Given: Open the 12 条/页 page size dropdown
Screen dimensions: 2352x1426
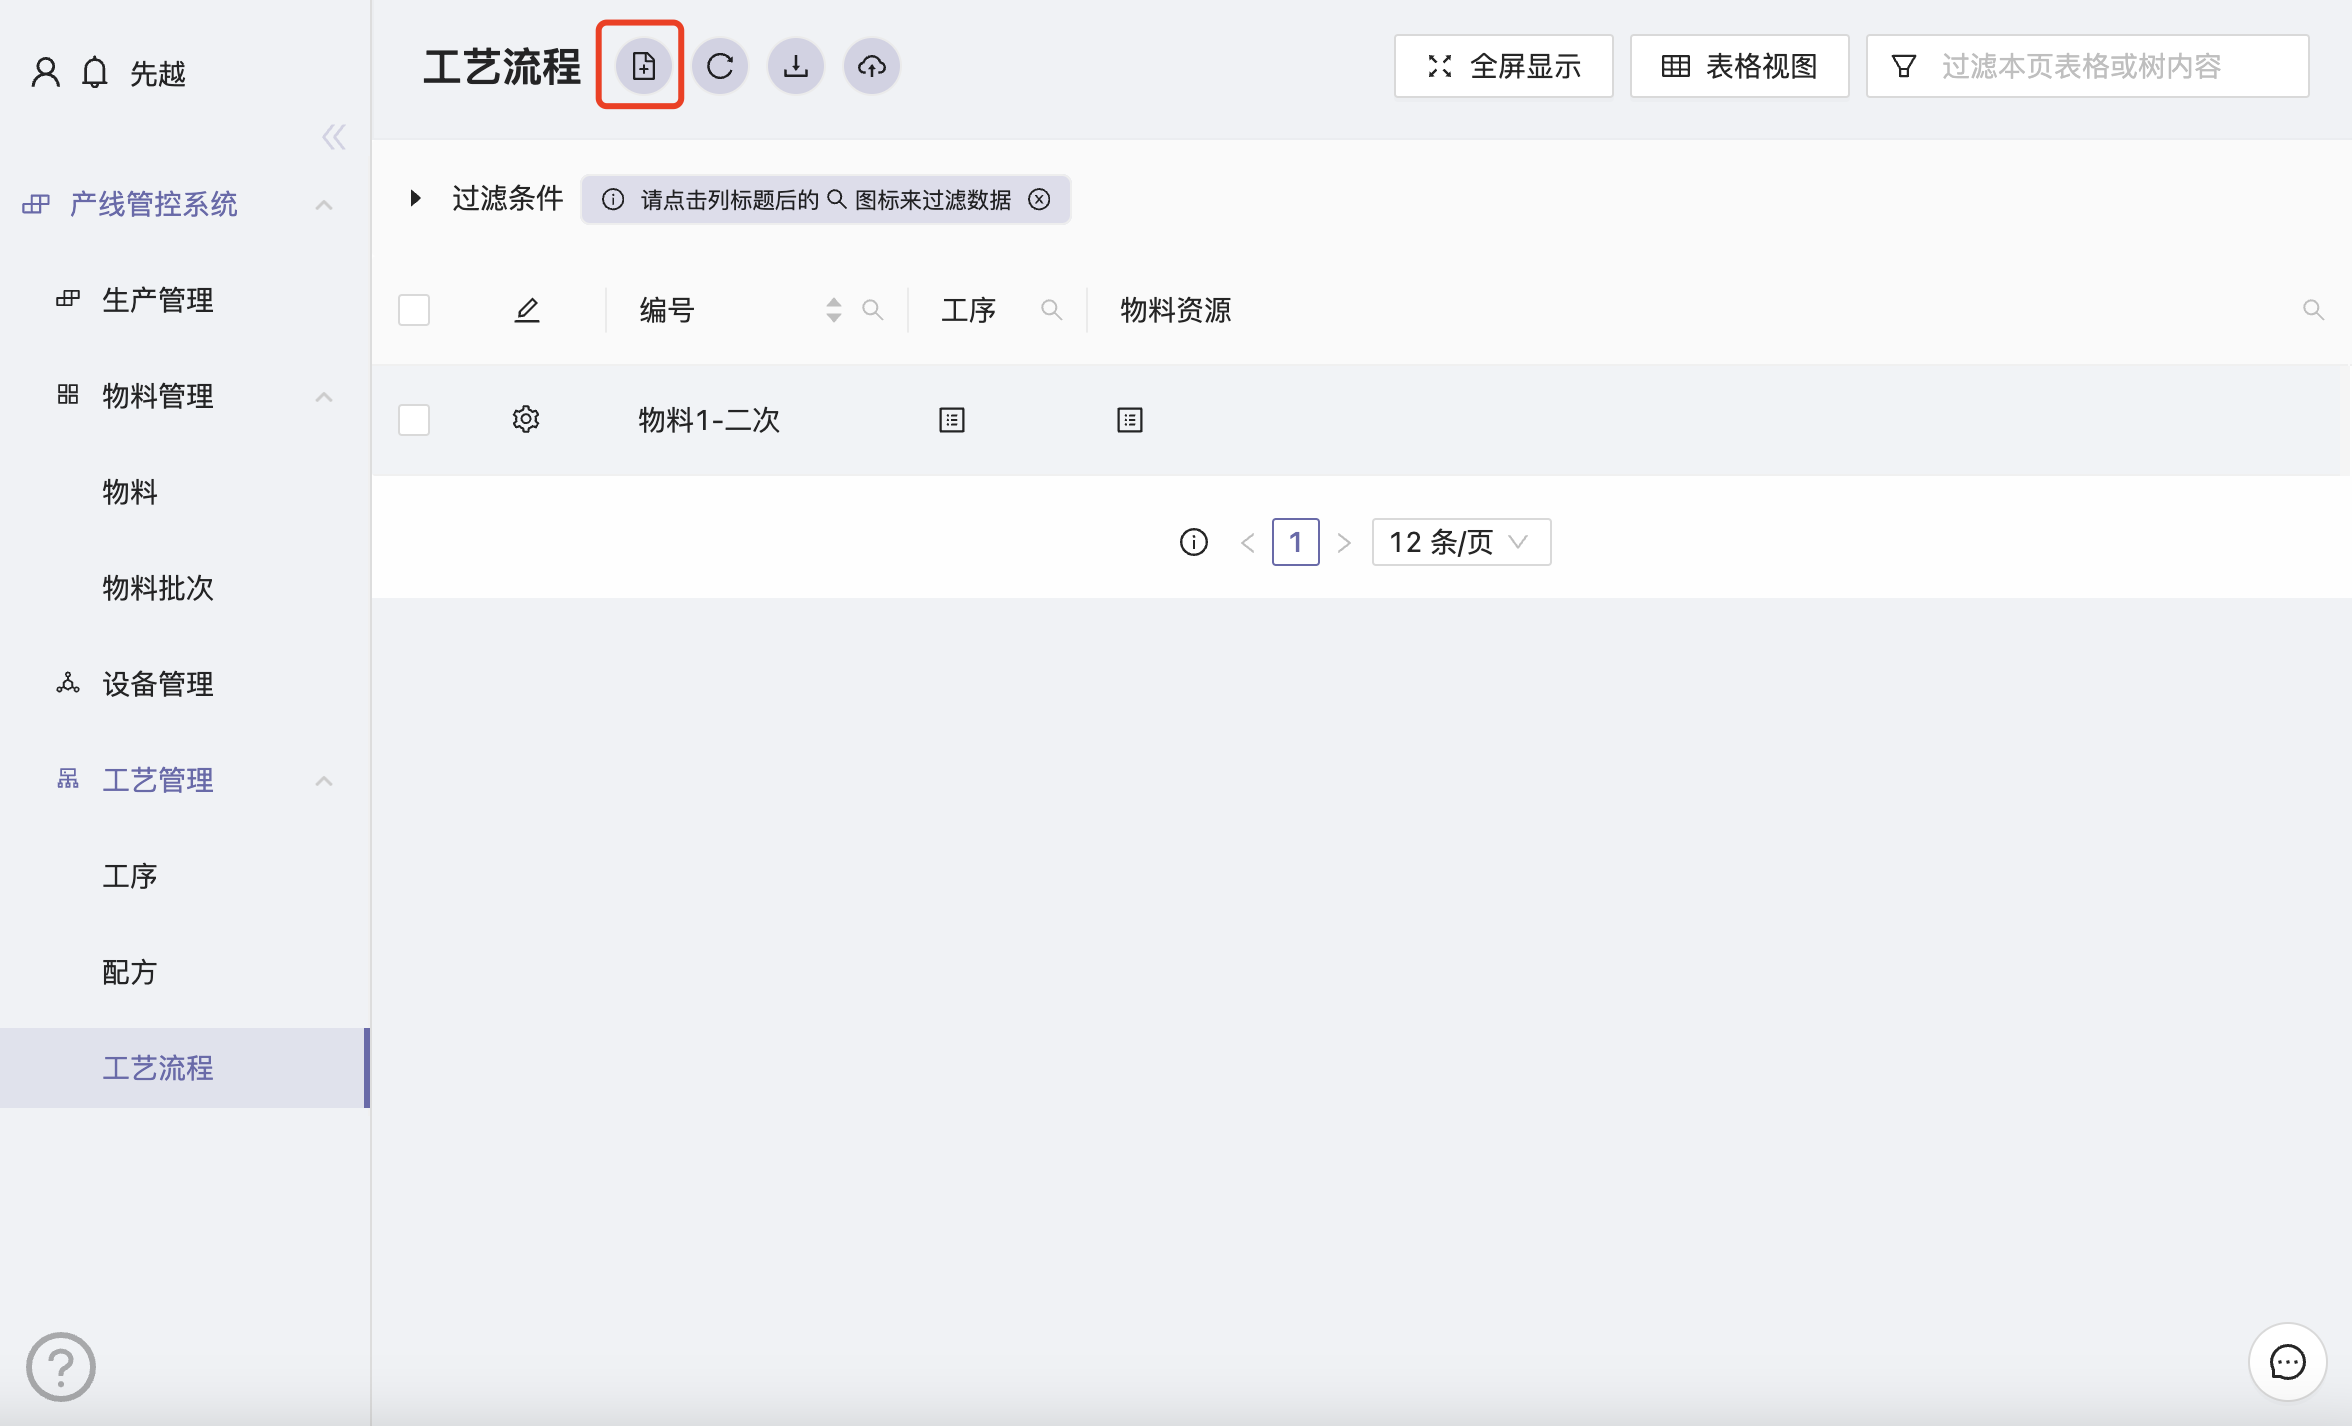Looking at the screenshot, I should coord(1461,542).
